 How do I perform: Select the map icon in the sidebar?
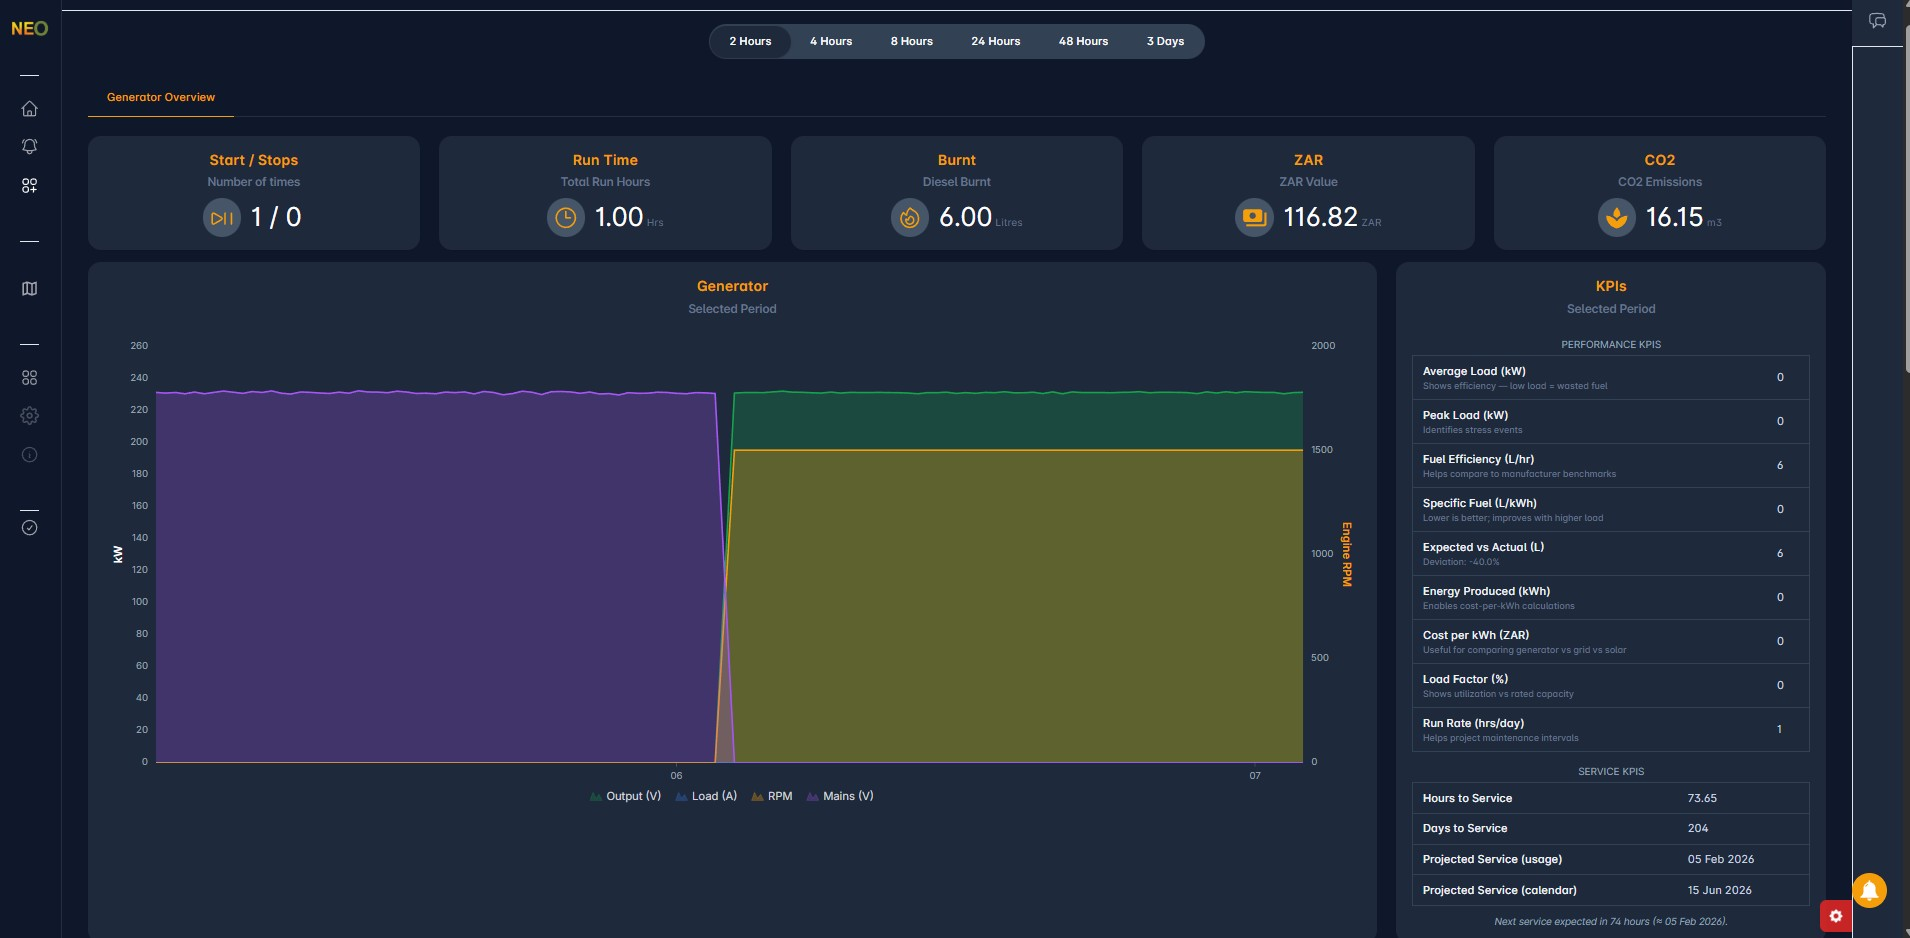click(x=29, y=288)
